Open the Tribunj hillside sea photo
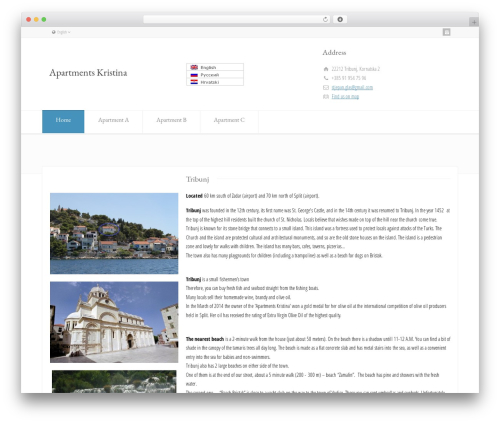The height and width of the screenshot is (423, 500). point(114,233)
